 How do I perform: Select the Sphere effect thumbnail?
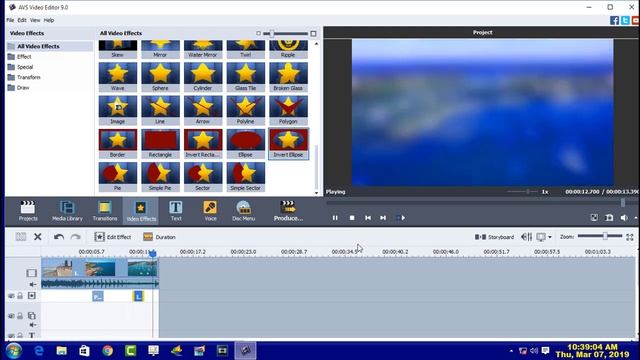click(x=160, y=77)
